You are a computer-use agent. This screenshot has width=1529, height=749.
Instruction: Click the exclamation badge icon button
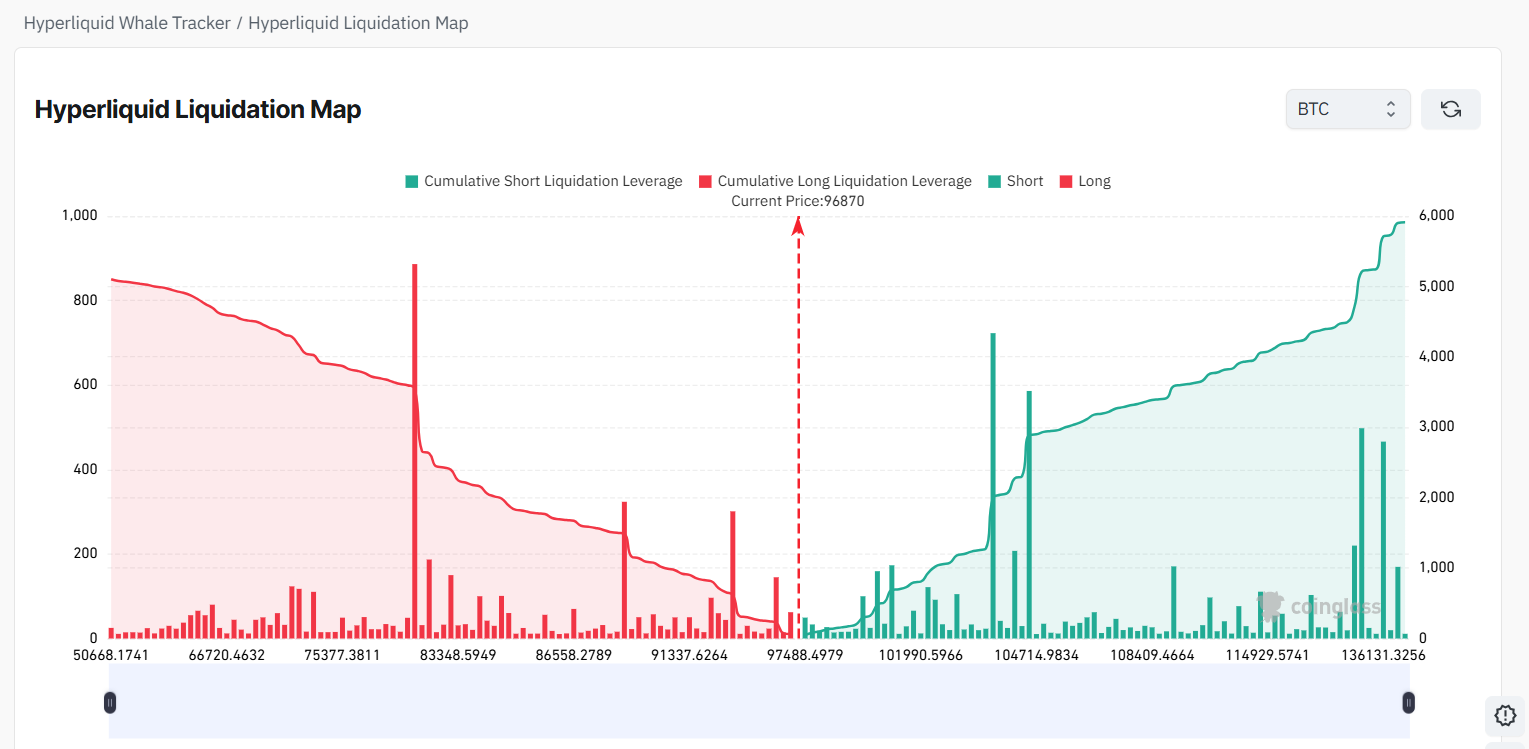point(1505,715)
